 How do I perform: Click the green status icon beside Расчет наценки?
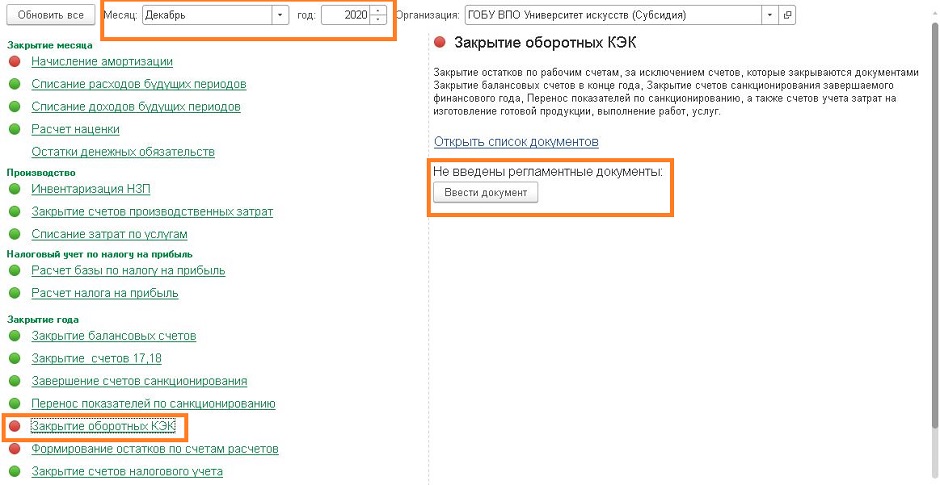14,129
